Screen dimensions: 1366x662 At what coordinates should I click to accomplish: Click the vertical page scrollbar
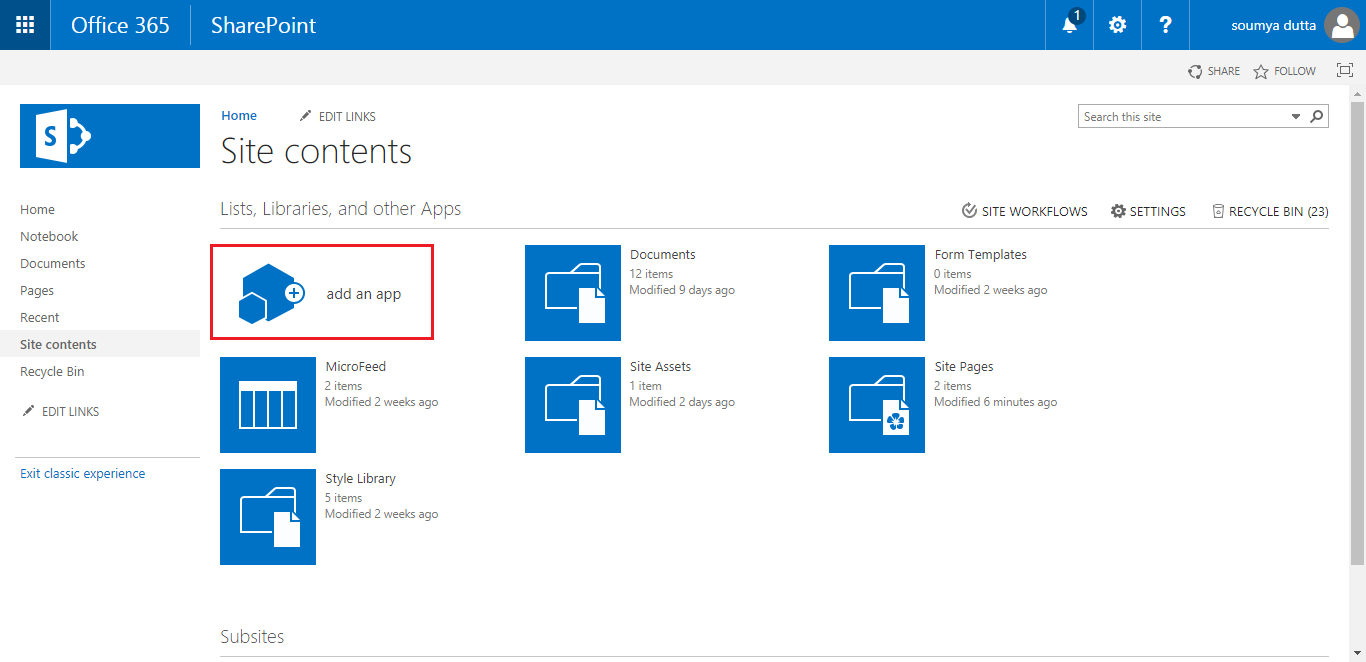[1357, 330]
